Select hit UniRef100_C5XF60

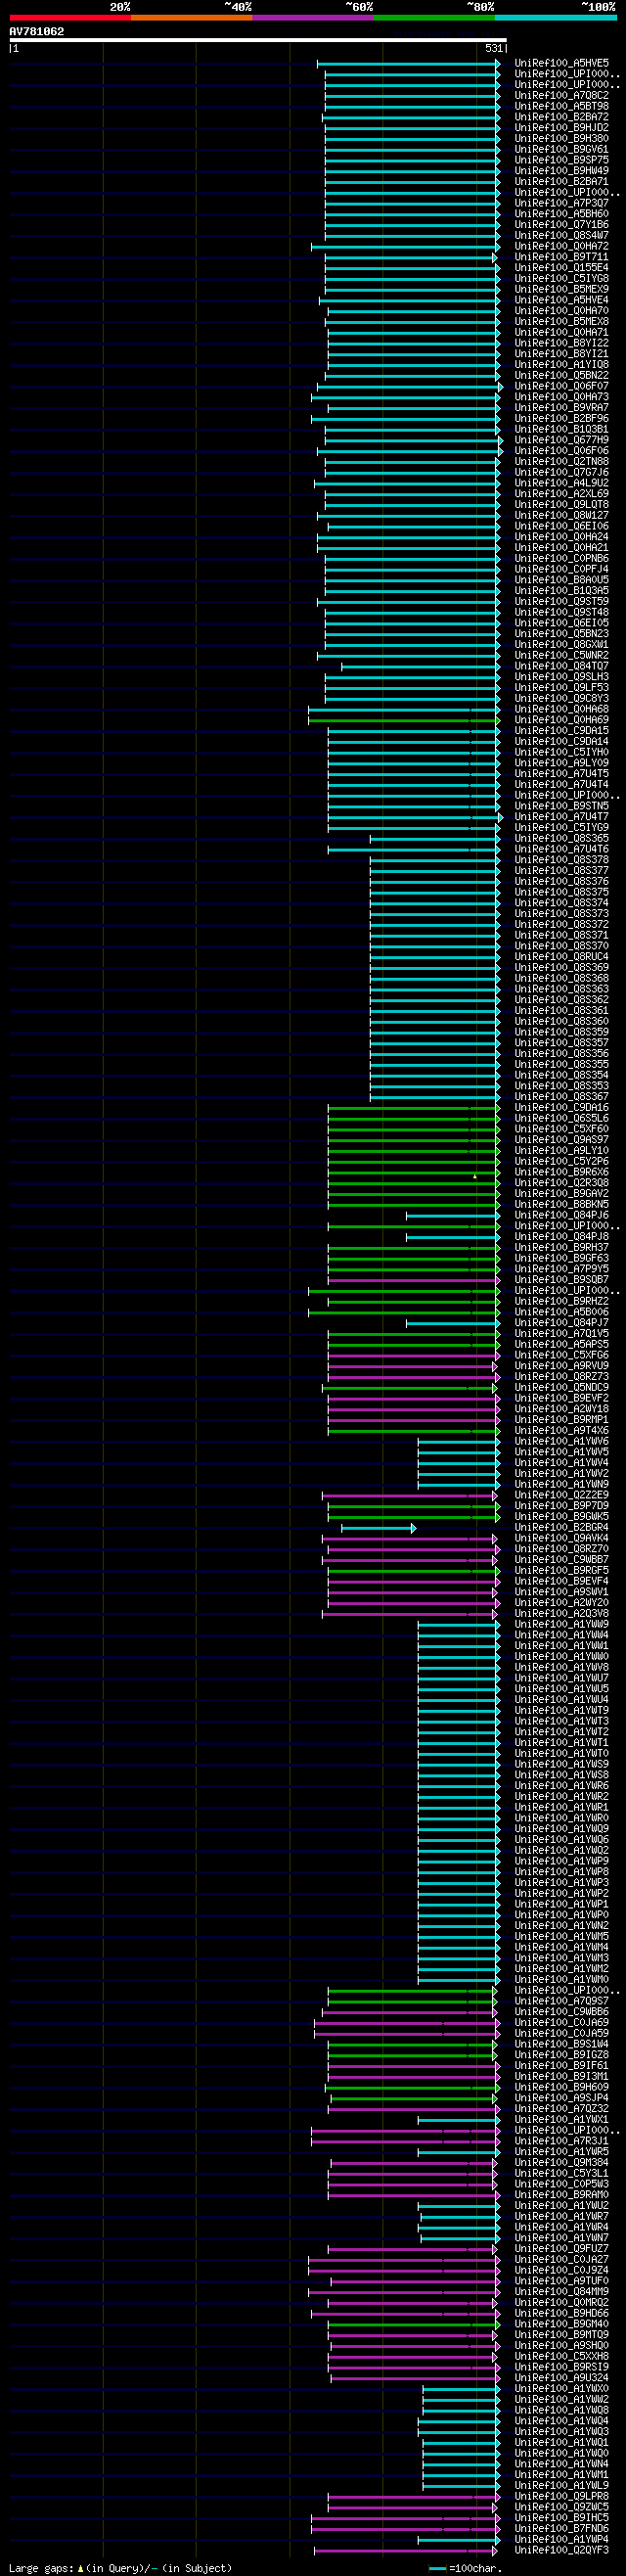561,1129
